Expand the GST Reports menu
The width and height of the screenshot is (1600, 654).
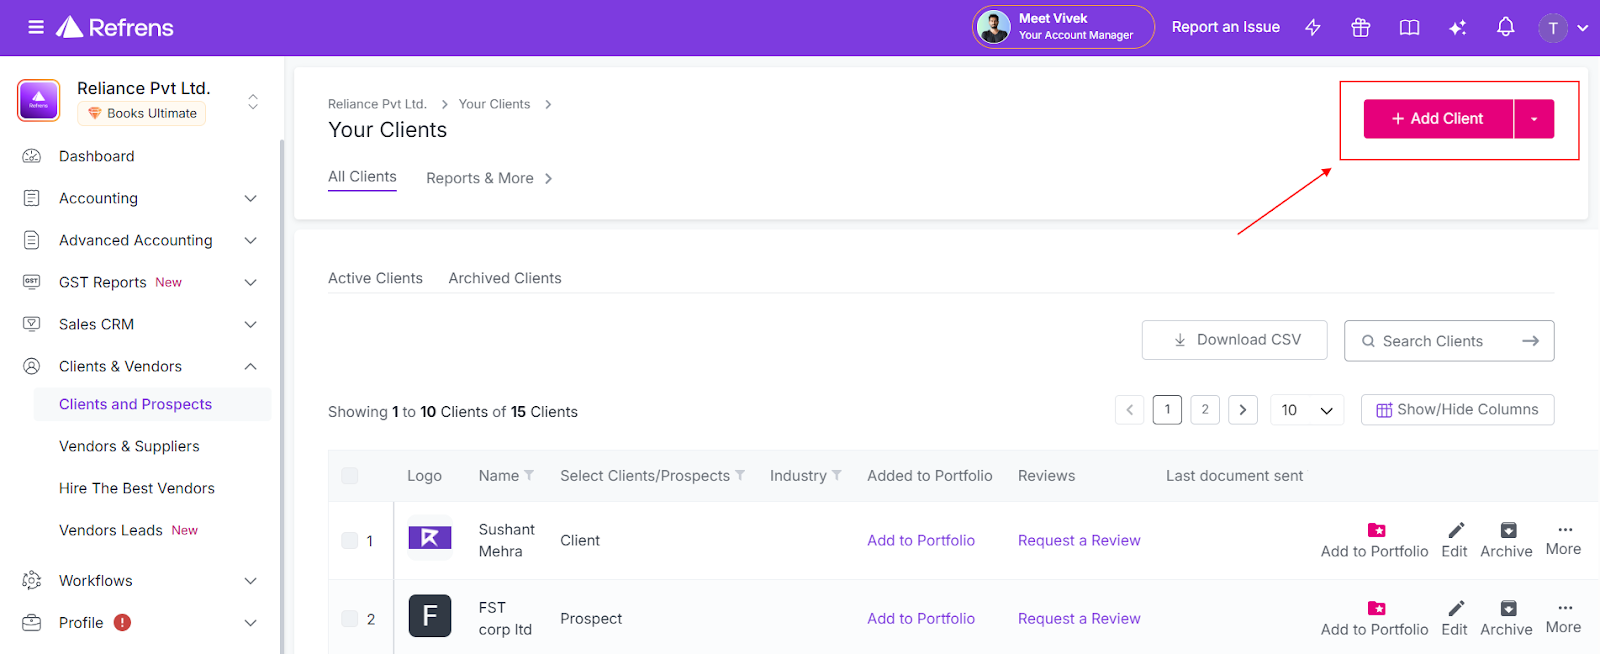coord(251,282)
